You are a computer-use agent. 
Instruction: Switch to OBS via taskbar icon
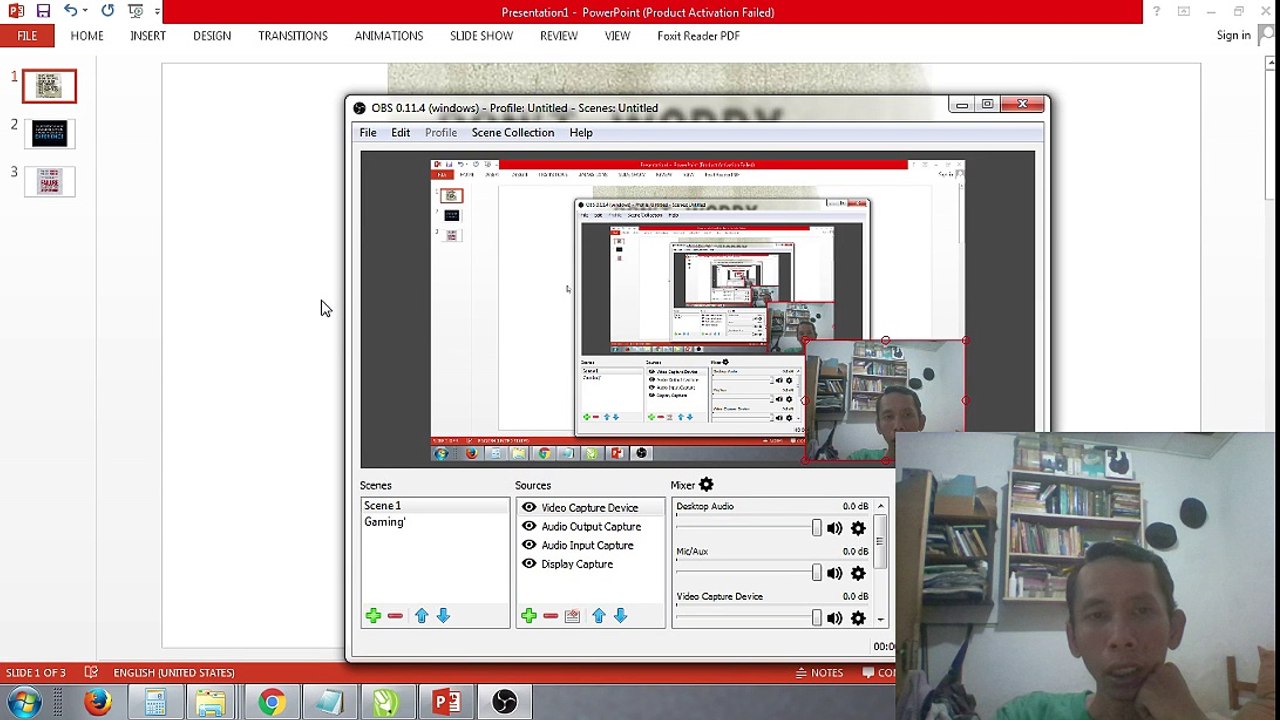(504, 703)
